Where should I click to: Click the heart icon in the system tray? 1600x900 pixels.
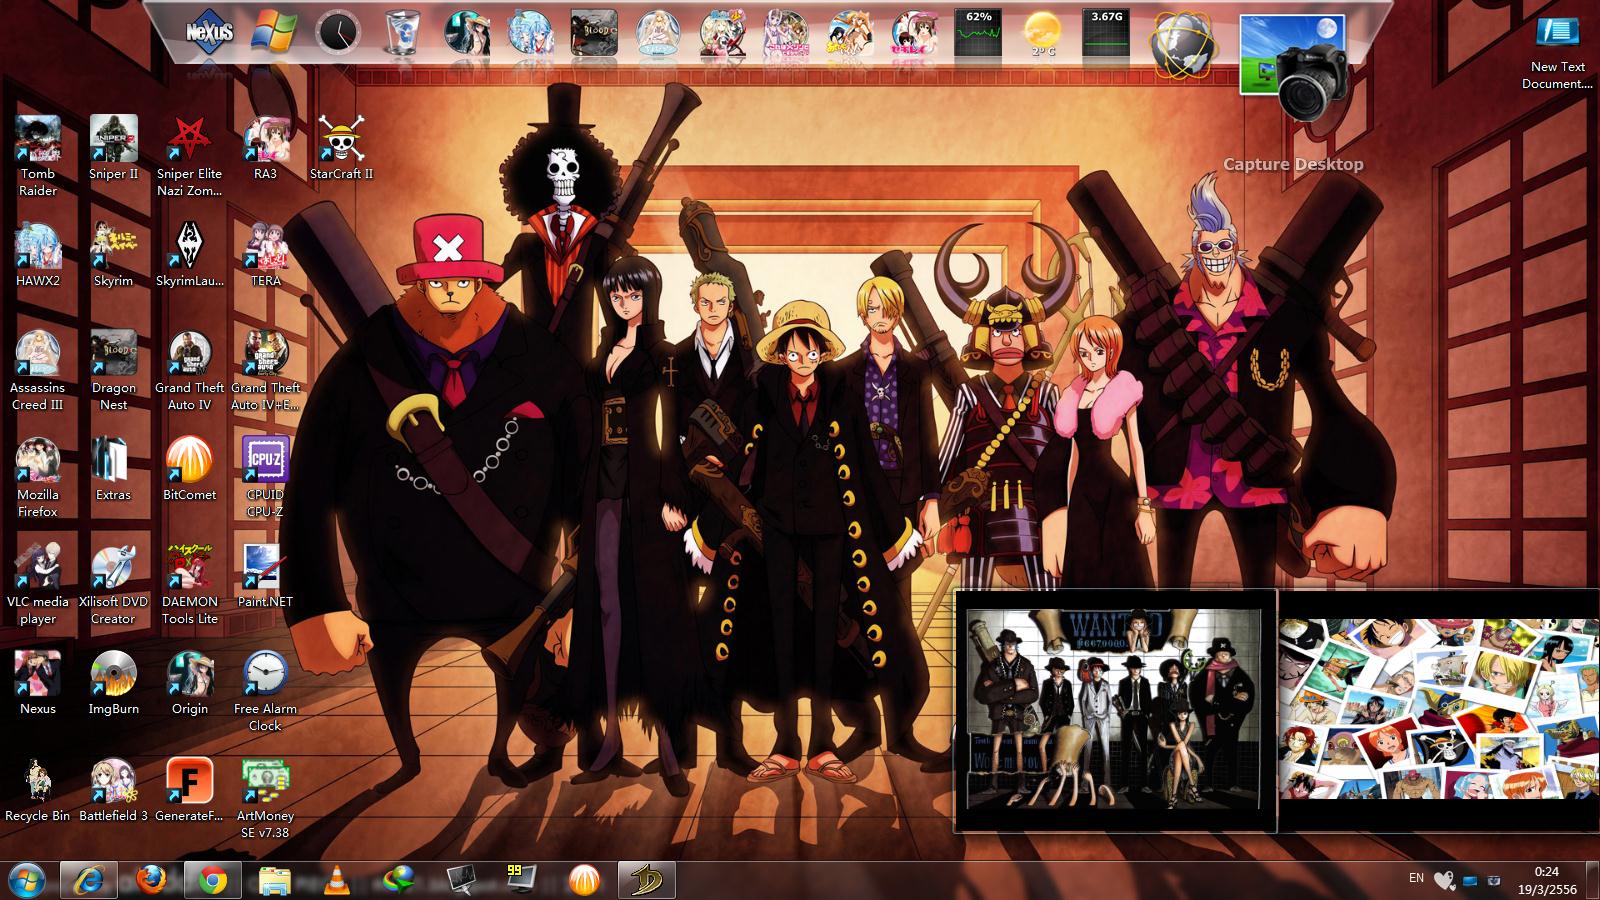pyautogui.click(x=1443, y=880)
